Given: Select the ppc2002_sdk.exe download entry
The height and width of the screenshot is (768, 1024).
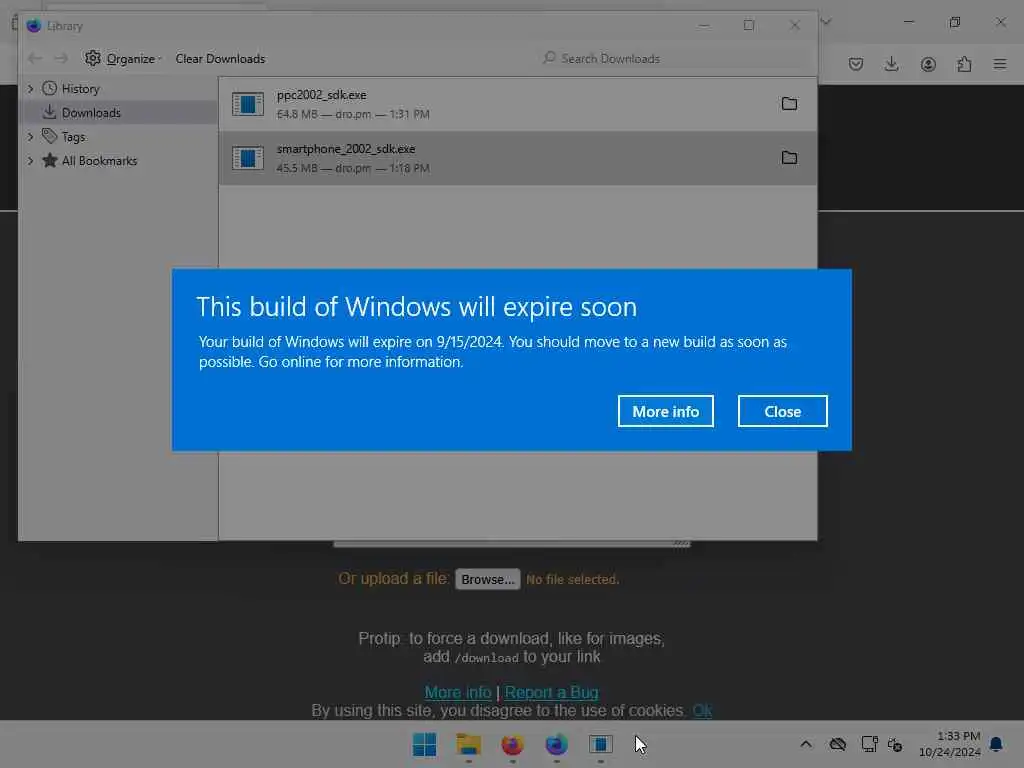Looking at the screenshot, I should (517, 104).
